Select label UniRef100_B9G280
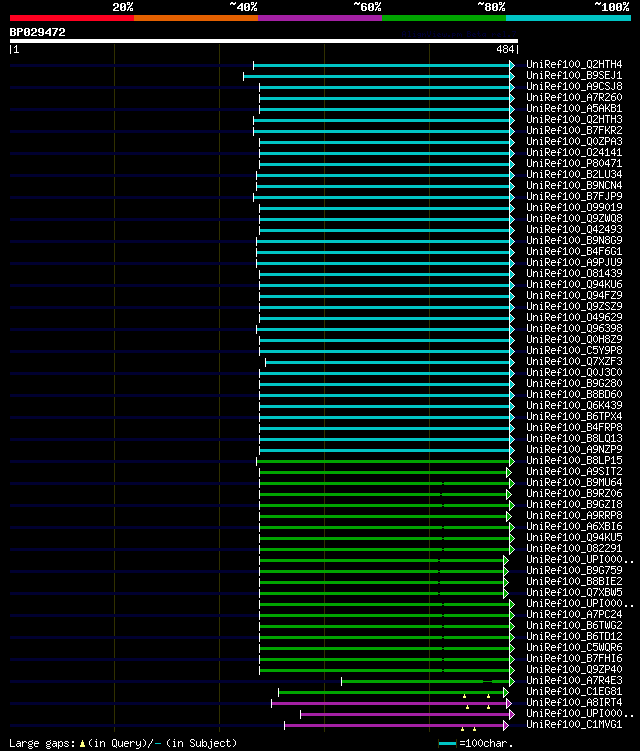The image size is (640, 751). coord(574,384)
